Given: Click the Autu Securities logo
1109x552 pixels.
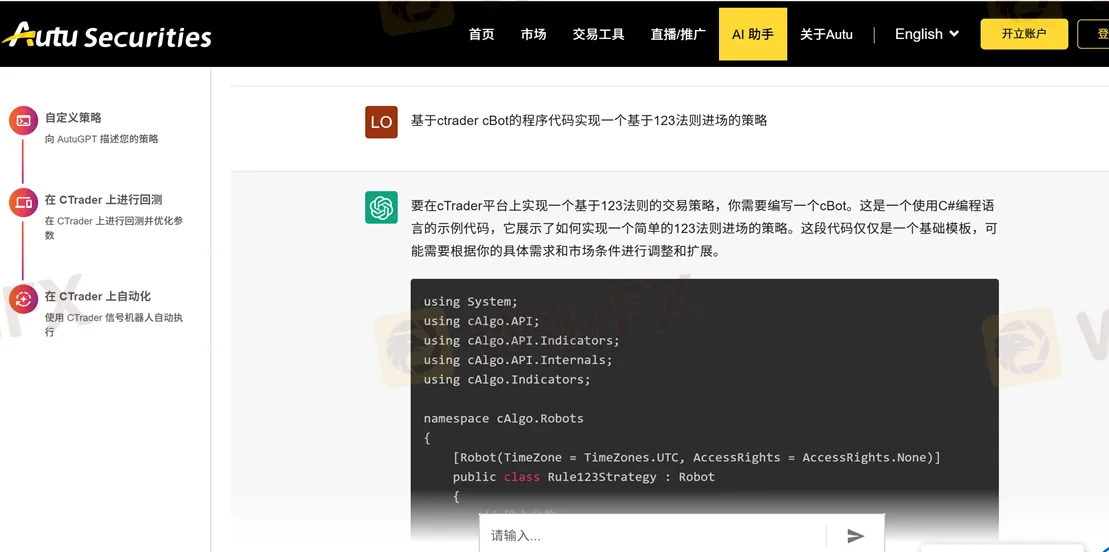Looking at the screenshot, I should click(x=106, y=34).
